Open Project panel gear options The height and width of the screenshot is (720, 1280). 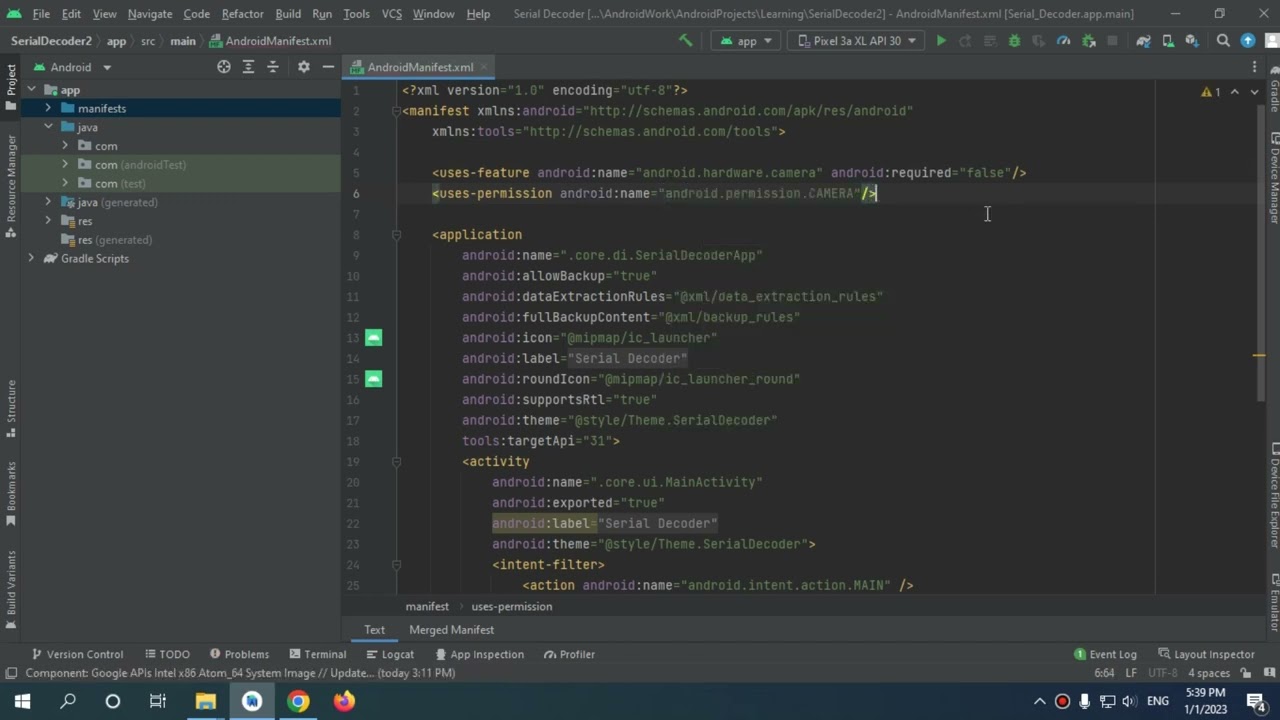pos(303,67)
